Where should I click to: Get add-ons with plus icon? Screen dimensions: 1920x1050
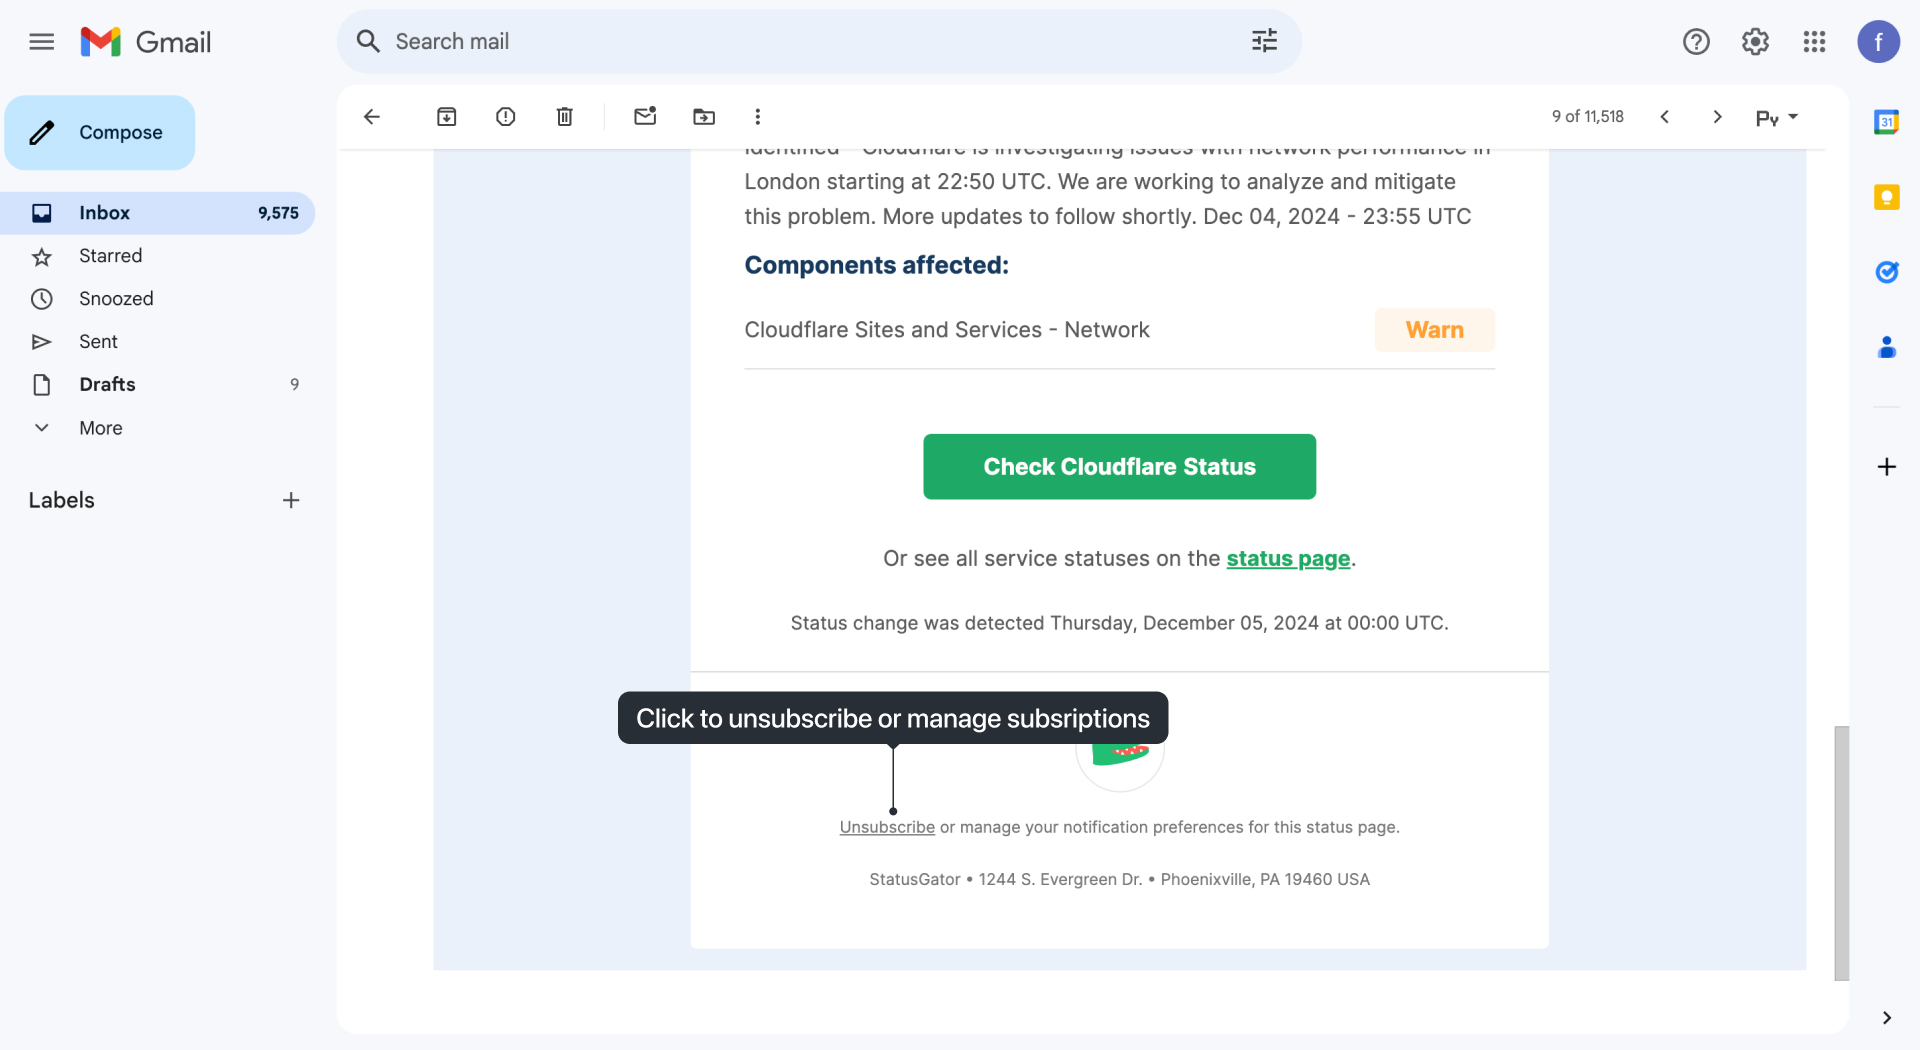1886,467
